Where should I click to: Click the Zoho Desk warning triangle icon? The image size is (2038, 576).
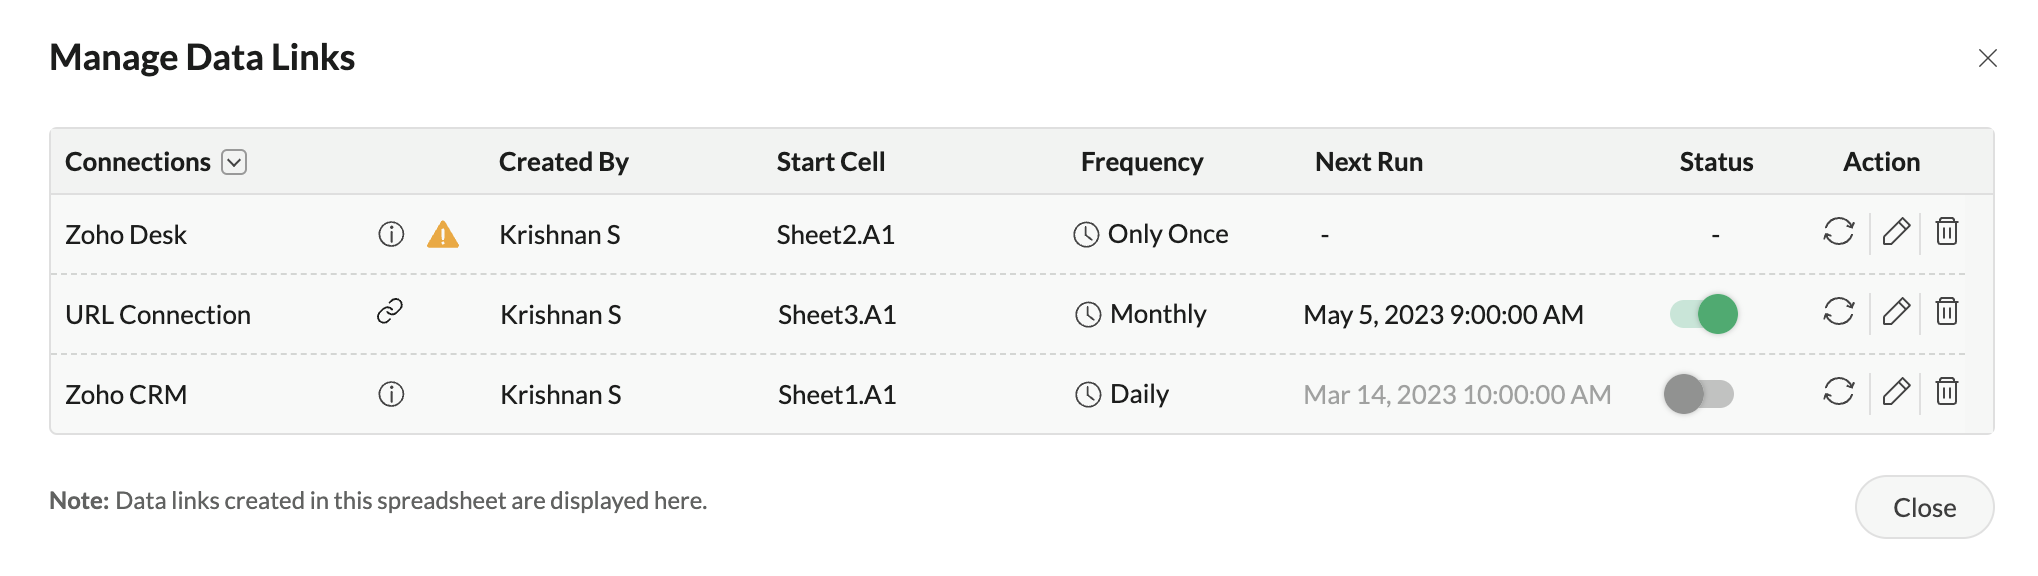point(442,235)
